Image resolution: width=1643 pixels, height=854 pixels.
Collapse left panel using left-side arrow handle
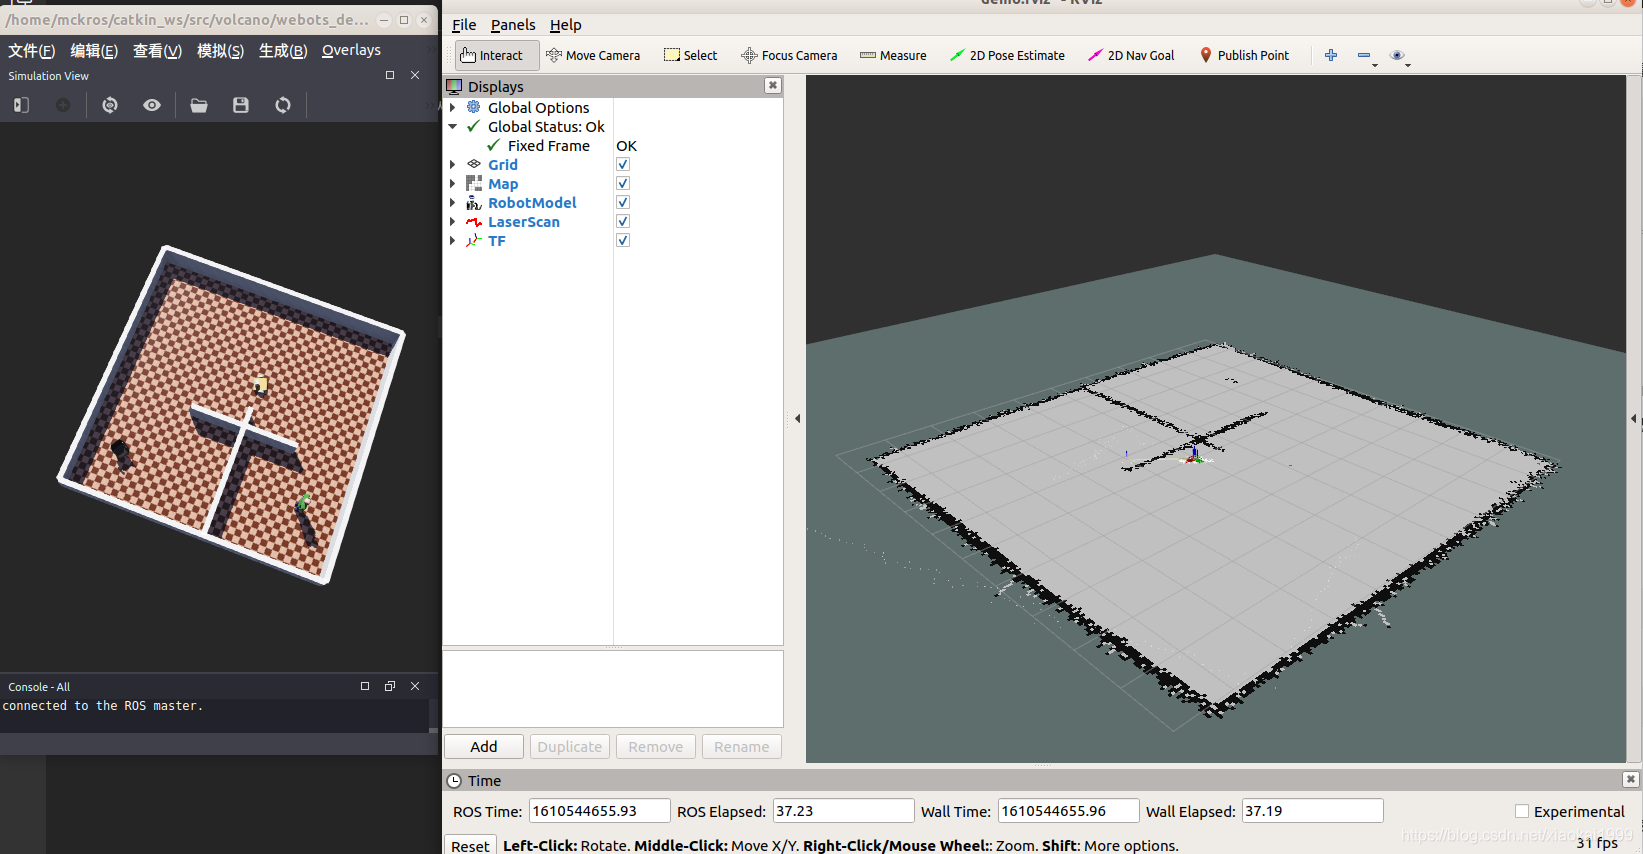[x=797, y=419]
